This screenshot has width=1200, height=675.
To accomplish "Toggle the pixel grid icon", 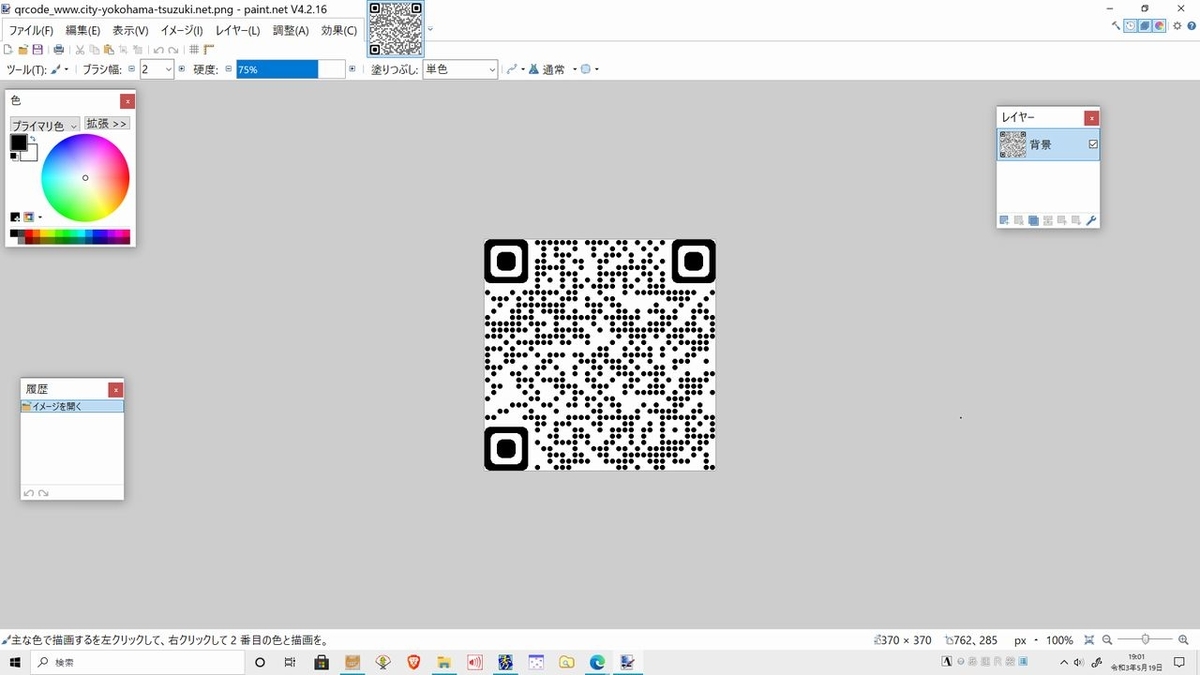I will (193, 49).
